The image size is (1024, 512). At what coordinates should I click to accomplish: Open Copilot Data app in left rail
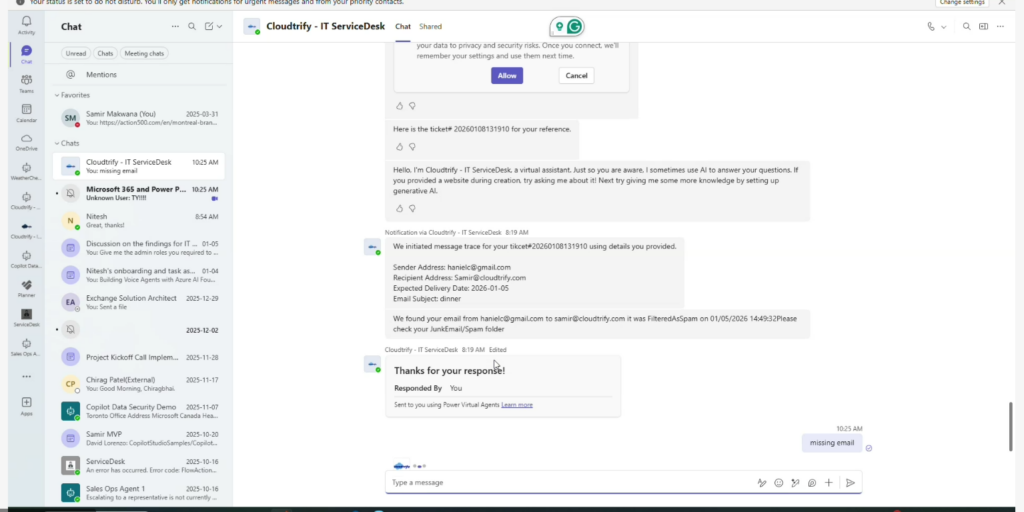(26, 259)
